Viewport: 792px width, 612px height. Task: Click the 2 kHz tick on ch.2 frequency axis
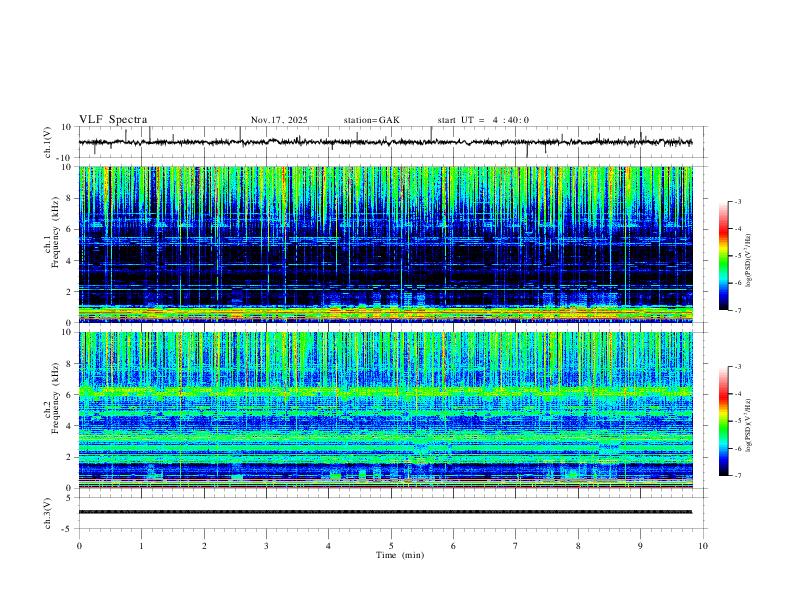[68, 457]
